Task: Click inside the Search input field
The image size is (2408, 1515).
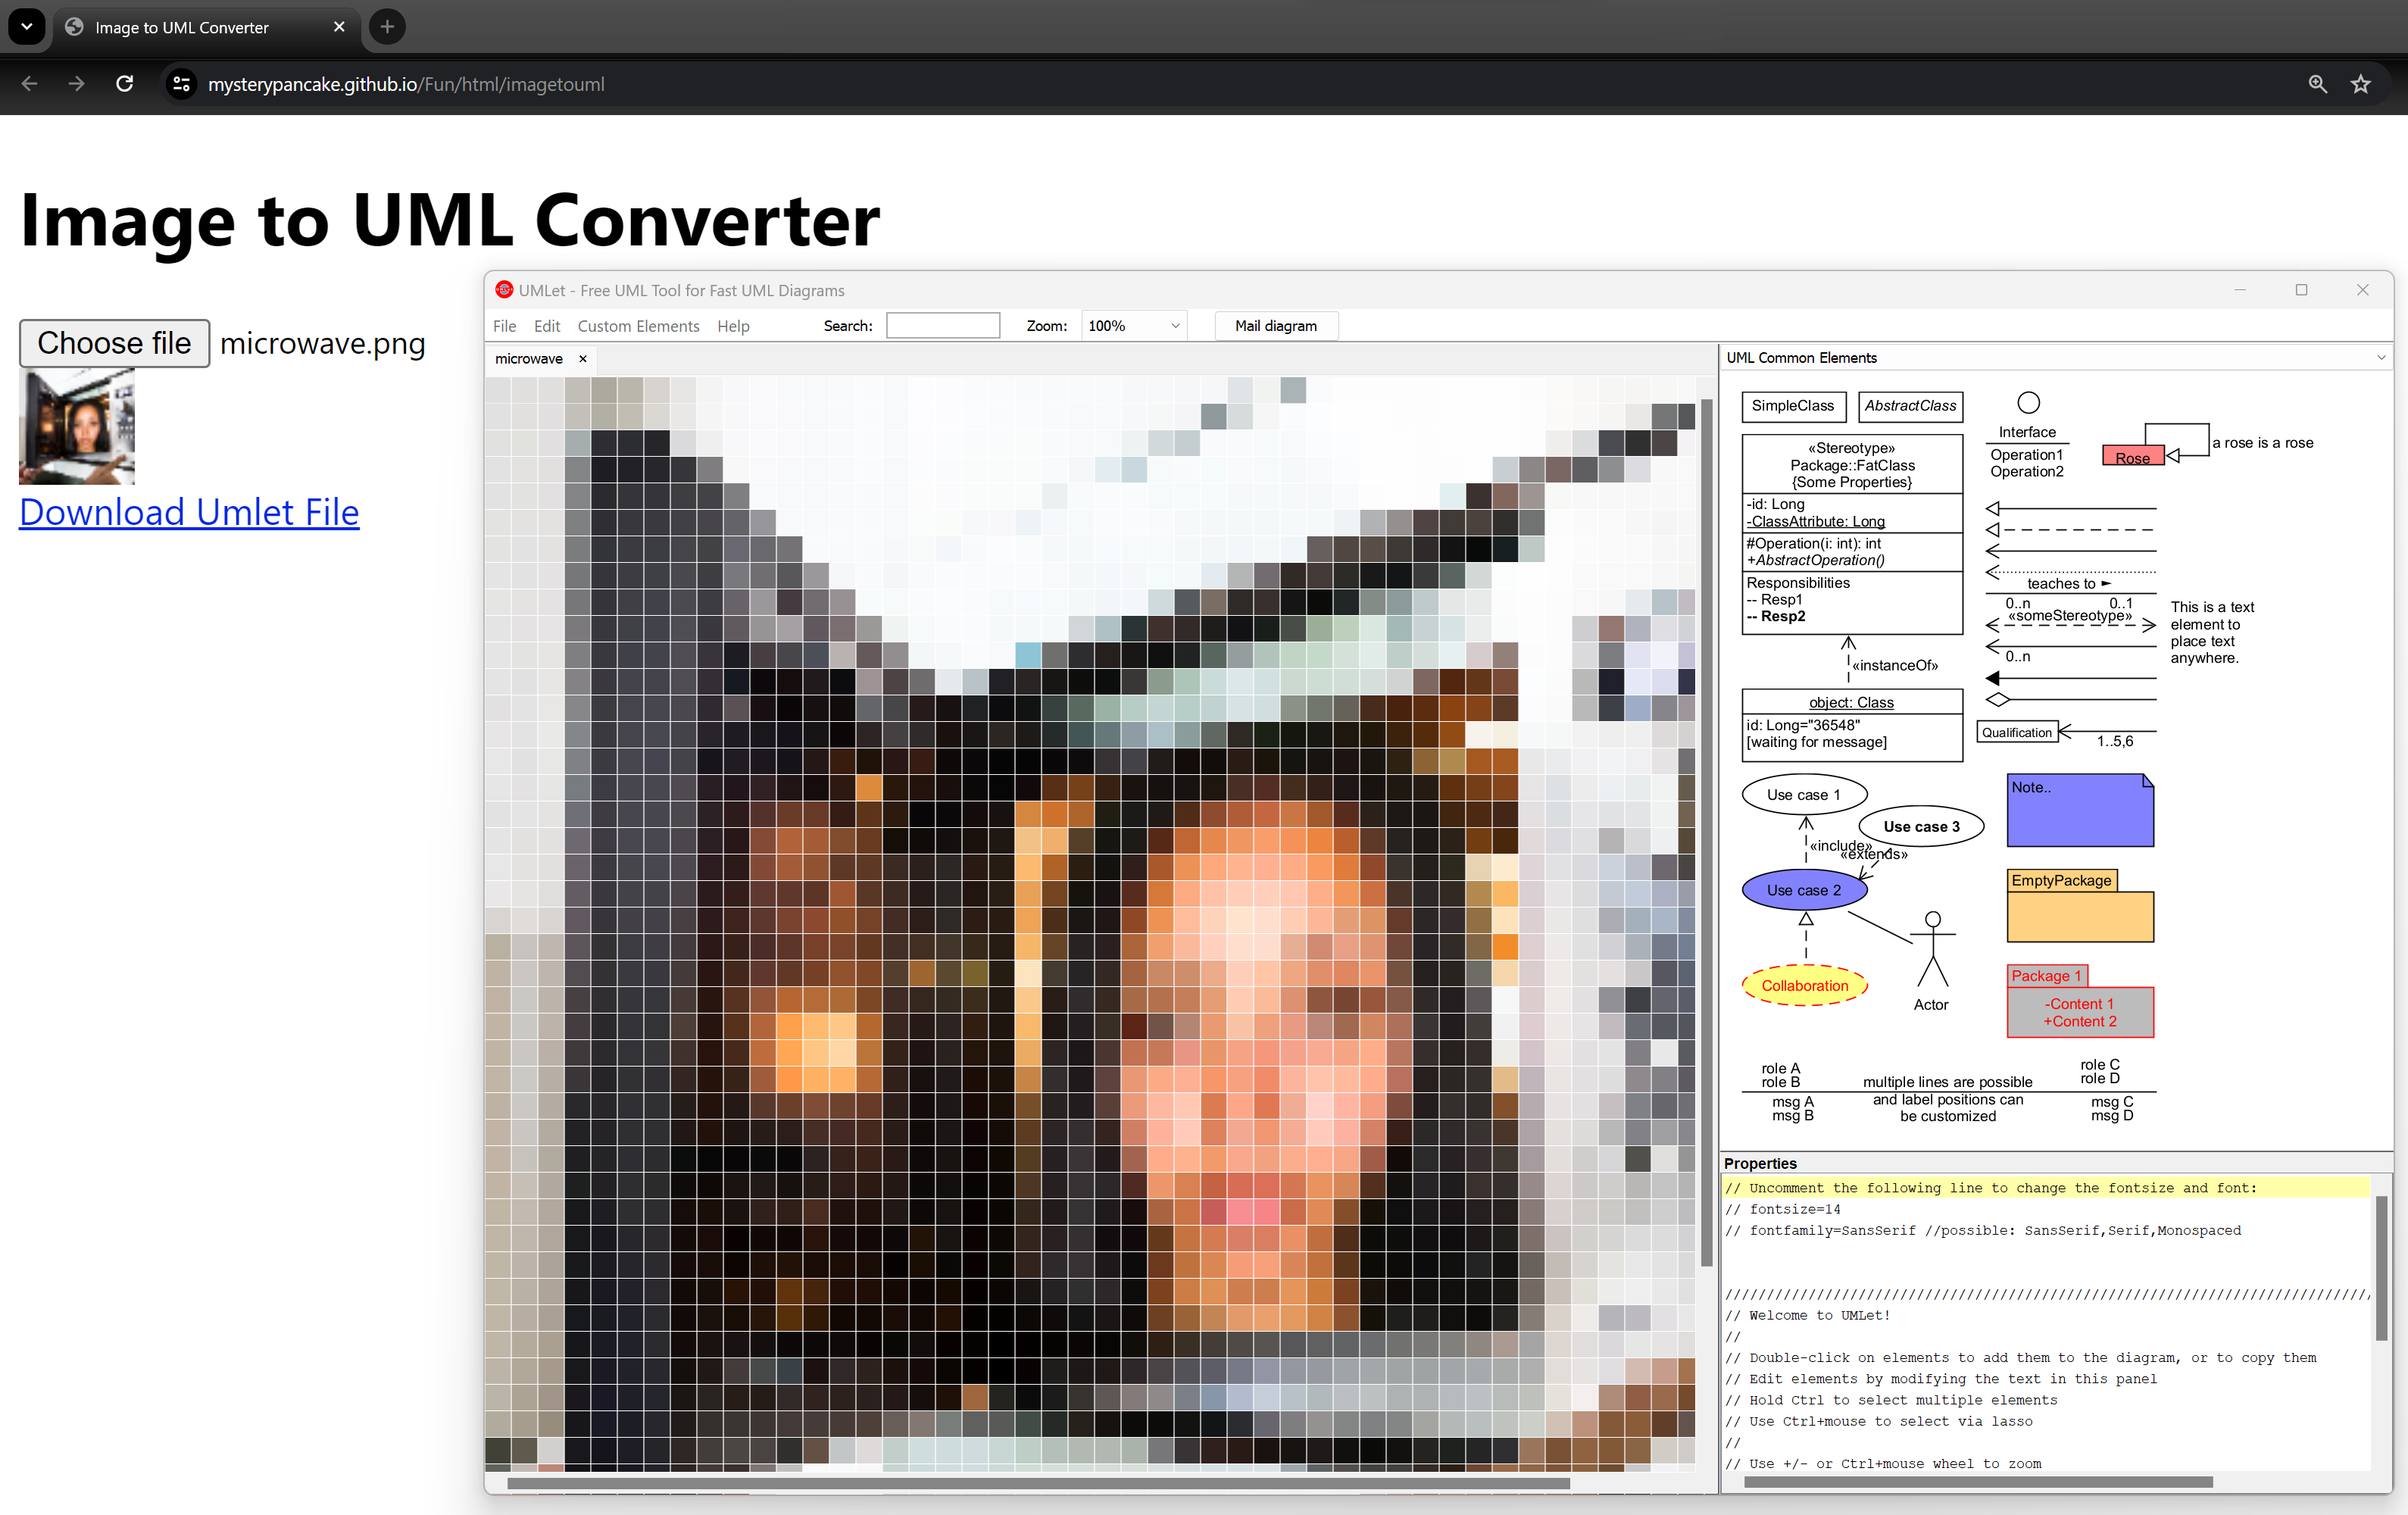Action: 942,326
